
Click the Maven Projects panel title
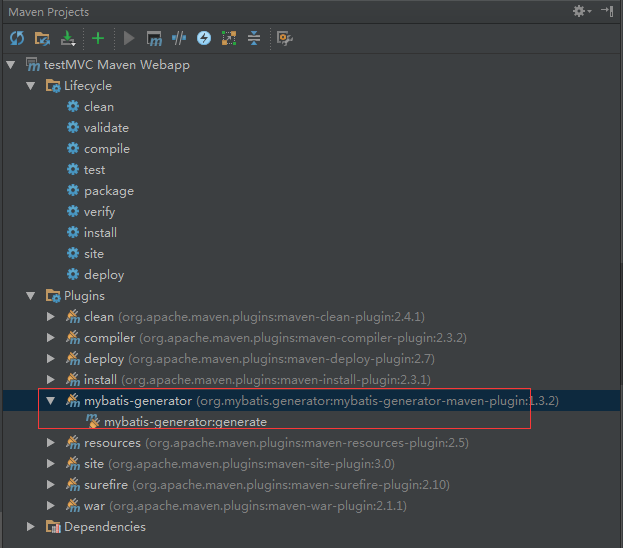coord(48,12)
